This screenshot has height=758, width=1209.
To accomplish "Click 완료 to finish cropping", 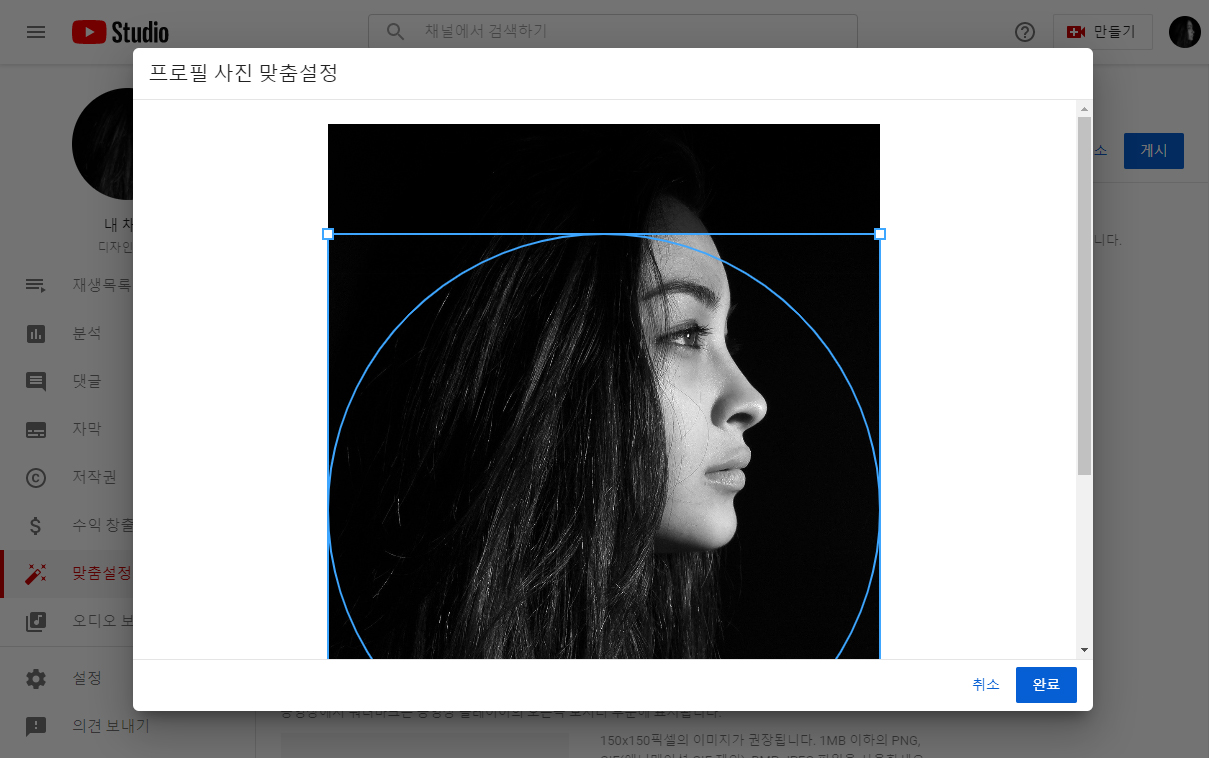I will pyautogui.click(x=1046, y=685).
